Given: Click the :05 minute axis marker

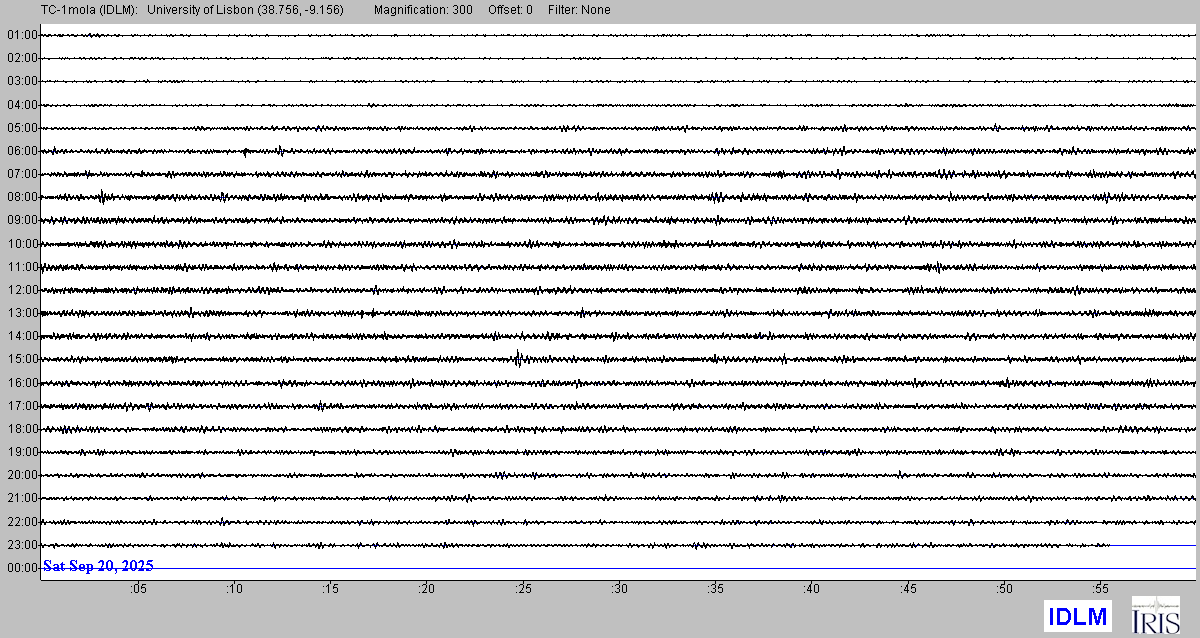Looking at the screenshot, I should click(x=138, y=590).
